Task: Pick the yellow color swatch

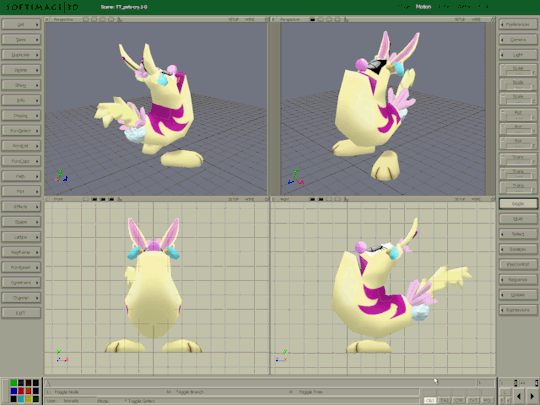Action: tap(28, 398)
